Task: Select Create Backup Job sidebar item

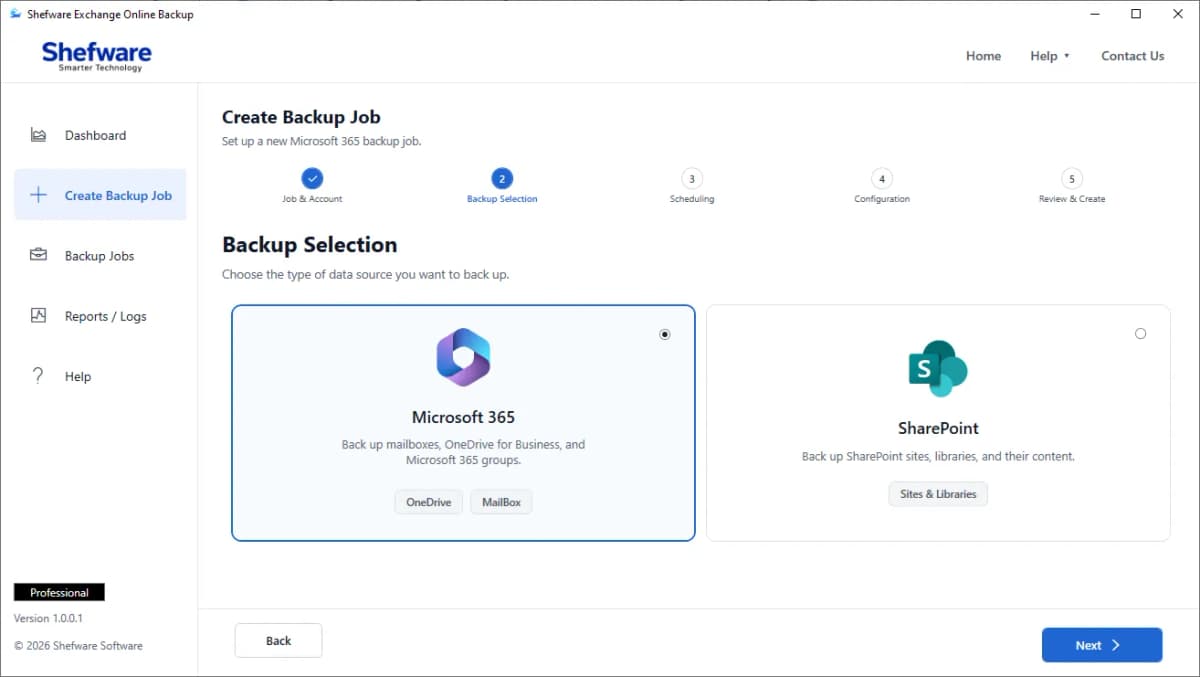Action: (x=100, y=195)
